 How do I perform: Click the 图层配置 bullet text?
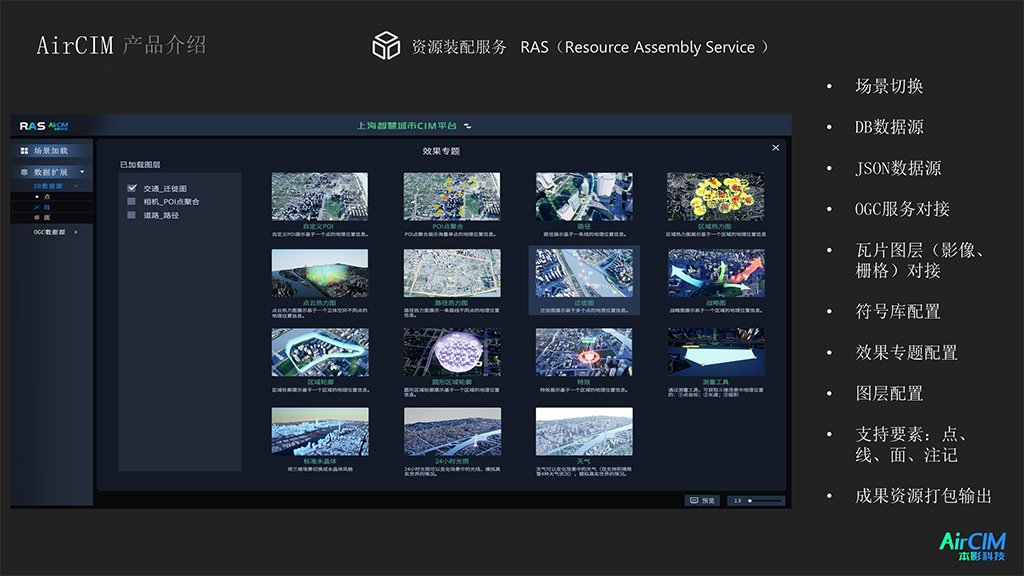(x=889, y=394)
